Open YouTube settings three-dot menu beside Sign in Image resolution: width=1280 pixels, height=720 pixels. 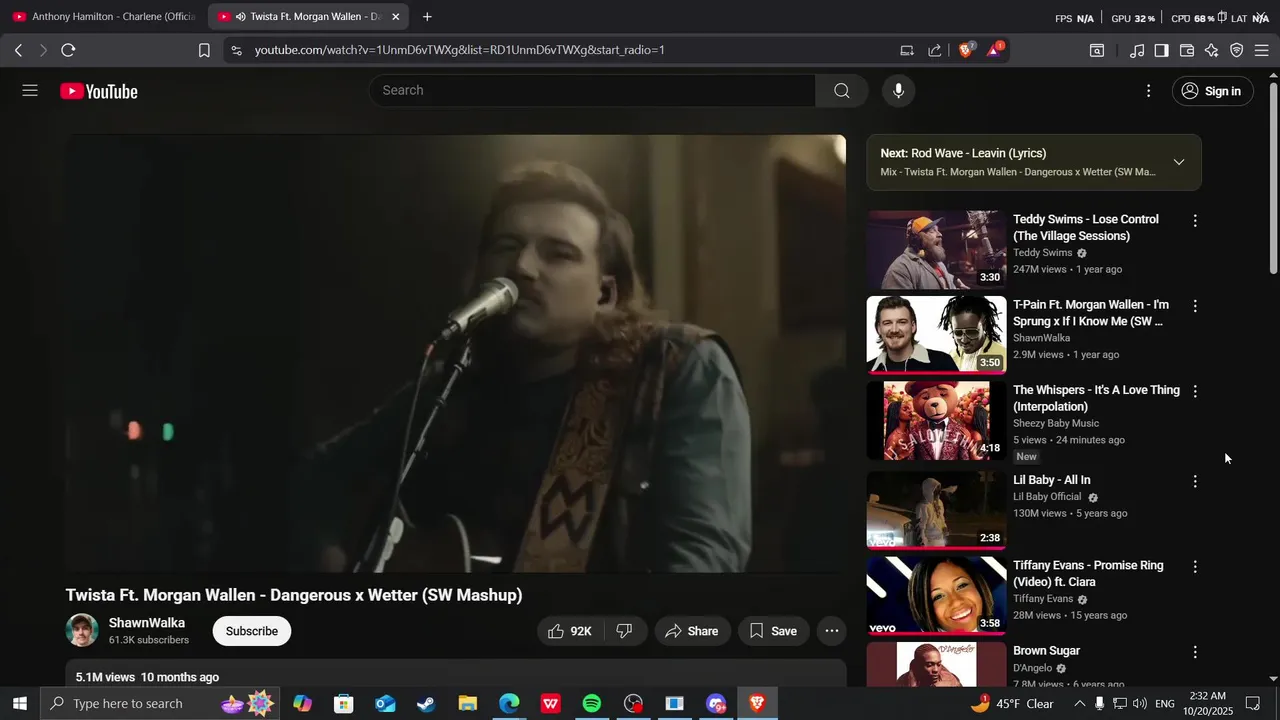[x=1148, y=91]
